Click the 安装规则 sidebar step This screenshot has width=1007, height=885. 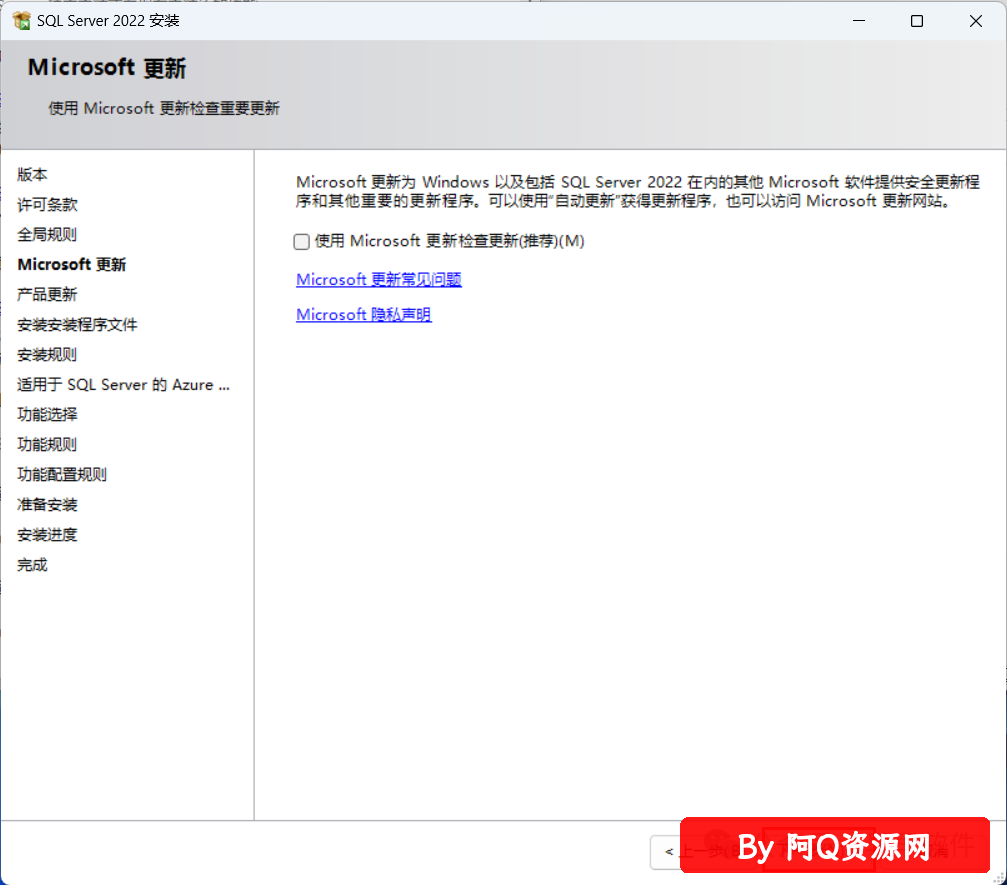pos(47,355)
